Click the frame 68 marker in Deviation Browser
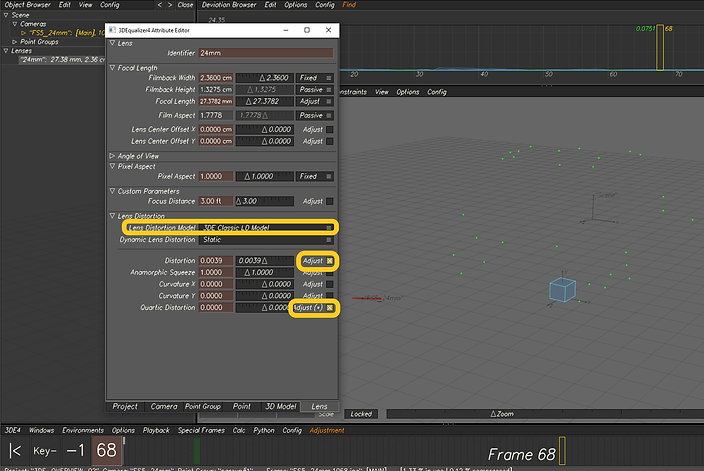The image size is (704, 471). coord(660,48)
